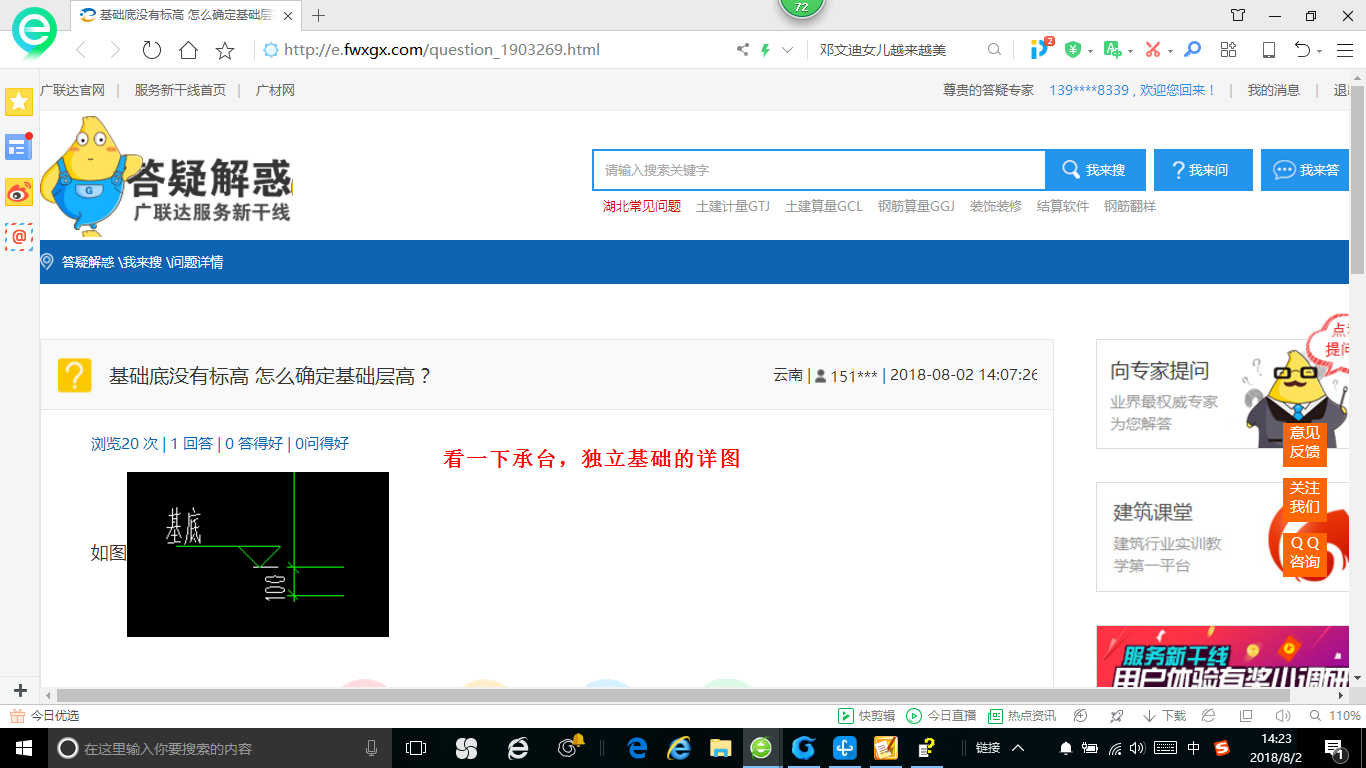The image size is (1366, 768).
Task: Expand the translate icon dropdown arrow
Action: pyautogui.click(x=1130, y=51)
